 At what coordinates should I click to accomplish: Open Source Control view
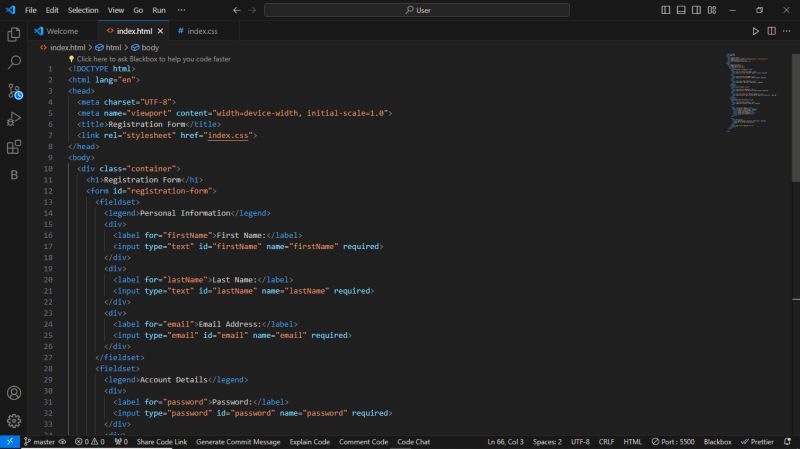[x=15, y=91]
